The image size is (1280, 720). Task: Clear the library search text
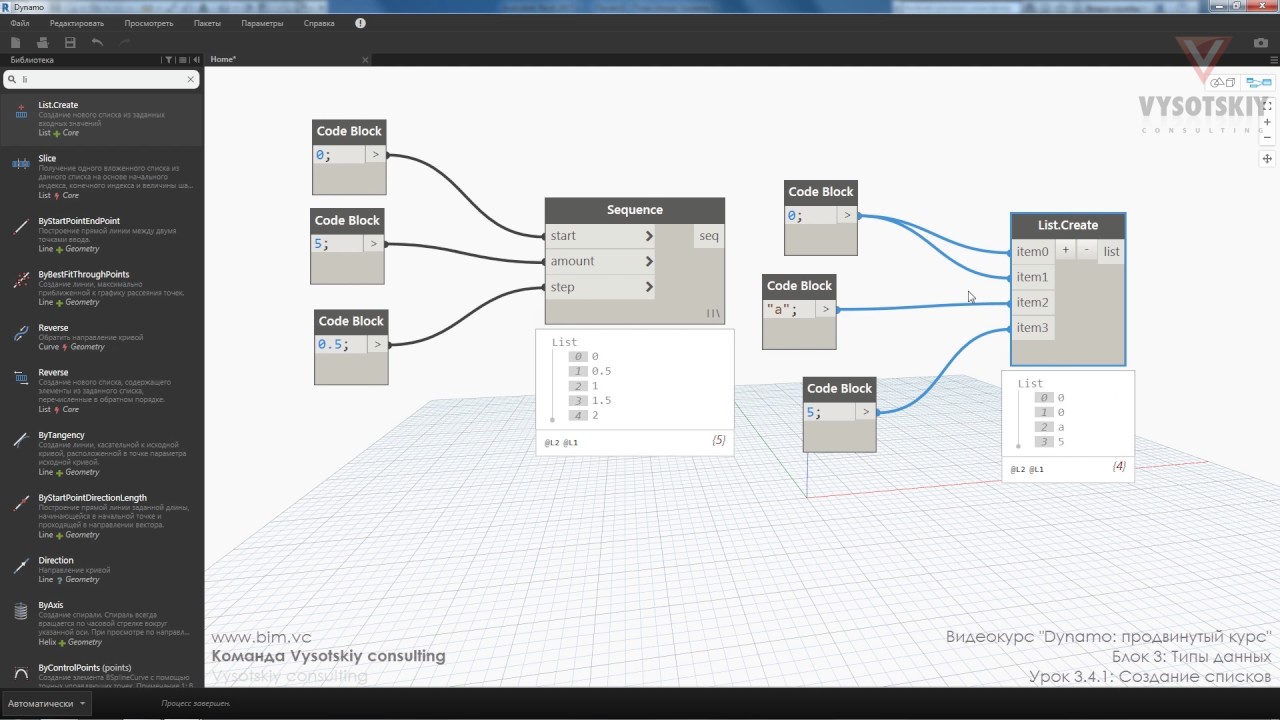(x=191, y=79)
